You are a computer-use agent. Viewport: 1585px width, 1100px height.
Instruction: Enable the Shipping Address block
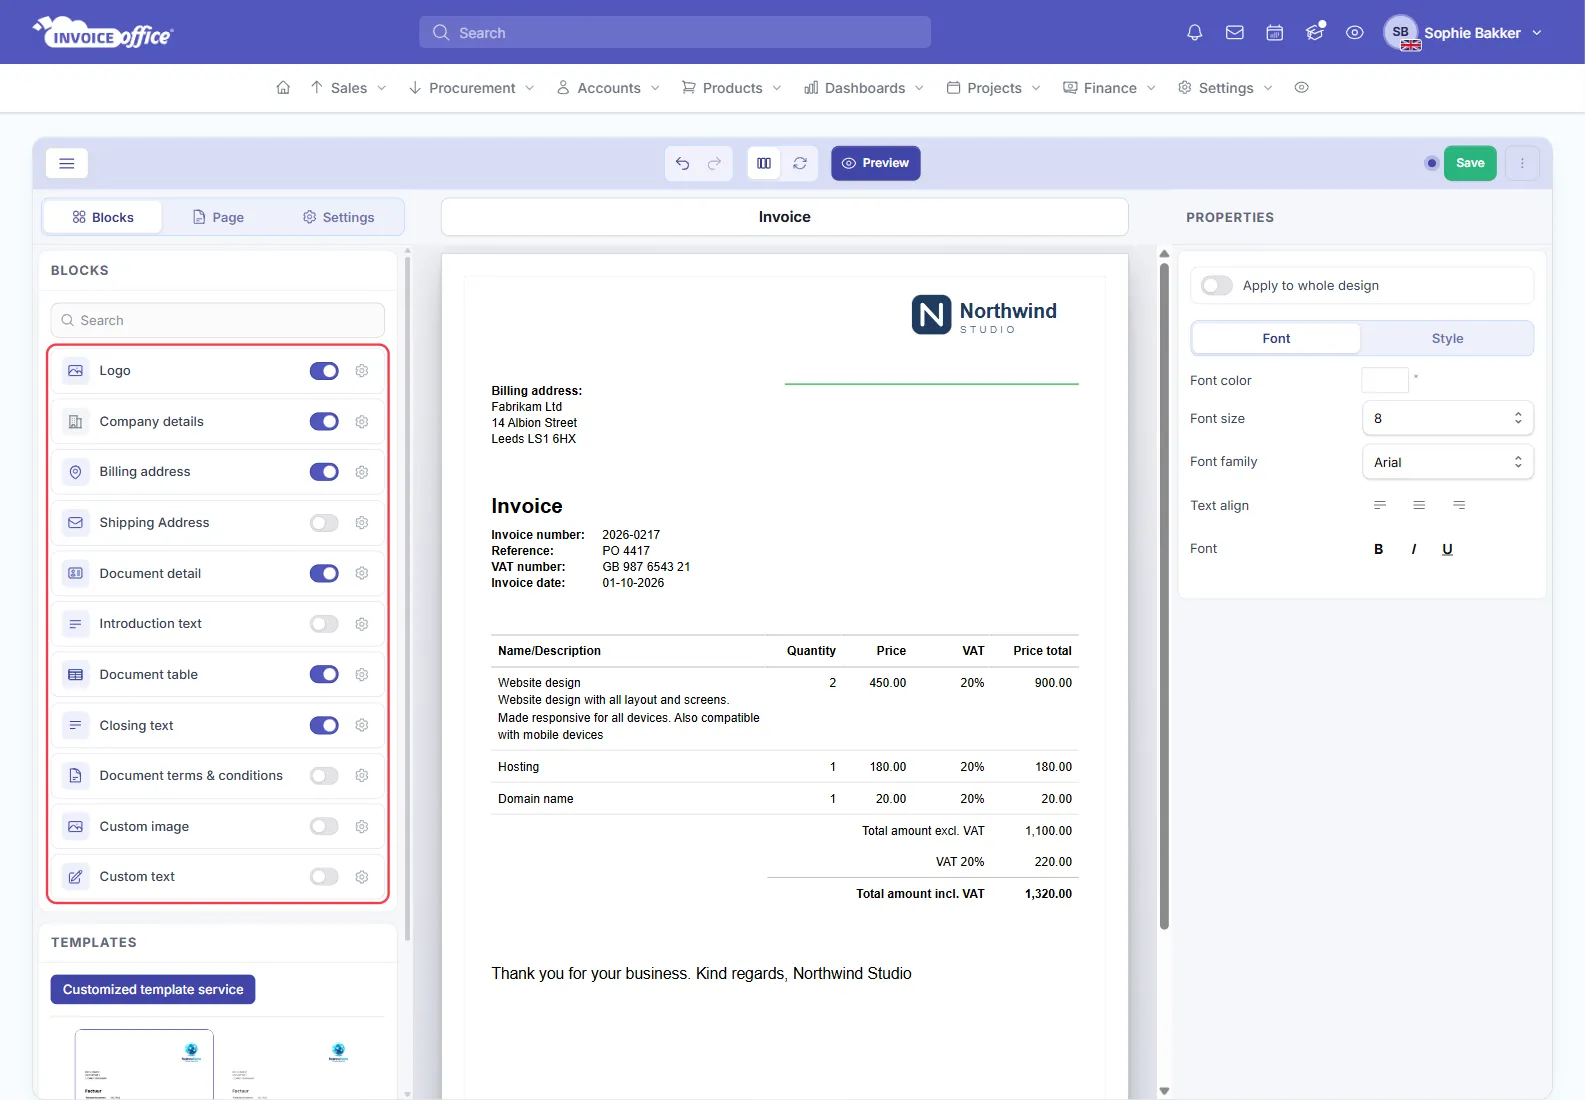click(324, 523)
